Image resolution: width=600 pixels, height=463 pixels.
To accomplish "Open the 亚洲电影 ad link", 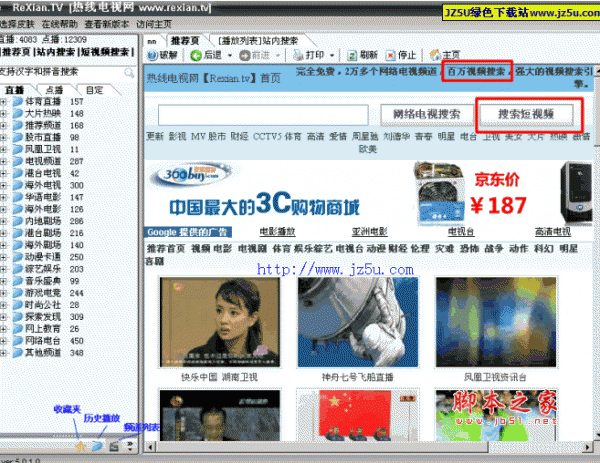I will 370,232.
